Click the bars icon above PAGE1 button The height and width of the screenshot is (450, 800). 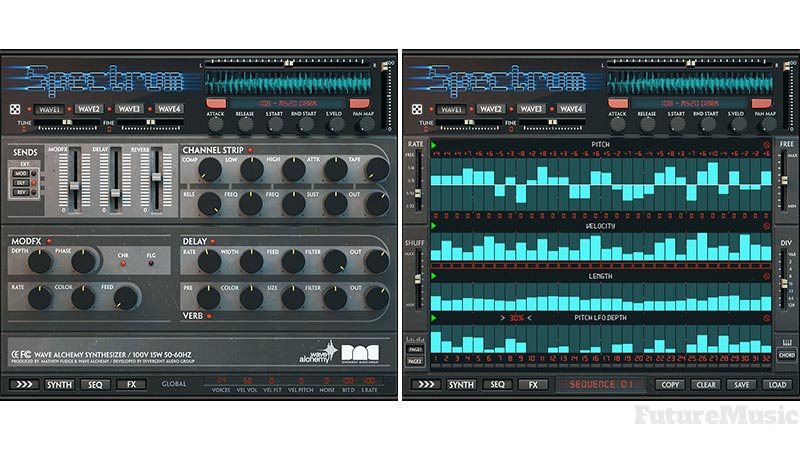click(x=415, y=339)
